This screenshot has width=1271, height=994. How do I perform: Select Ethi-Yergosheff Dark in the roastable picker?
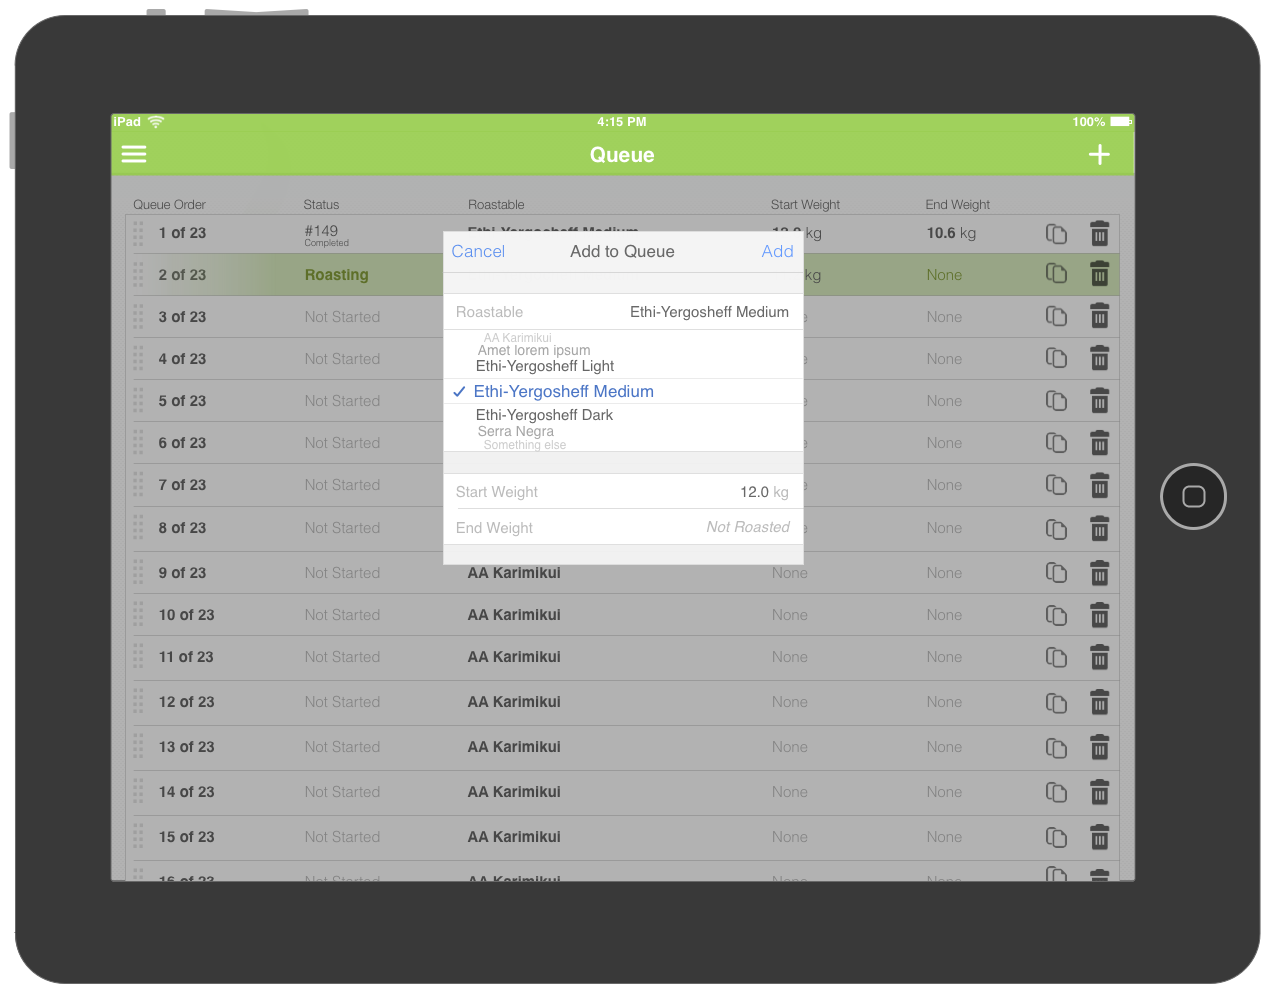click(544, 415)
